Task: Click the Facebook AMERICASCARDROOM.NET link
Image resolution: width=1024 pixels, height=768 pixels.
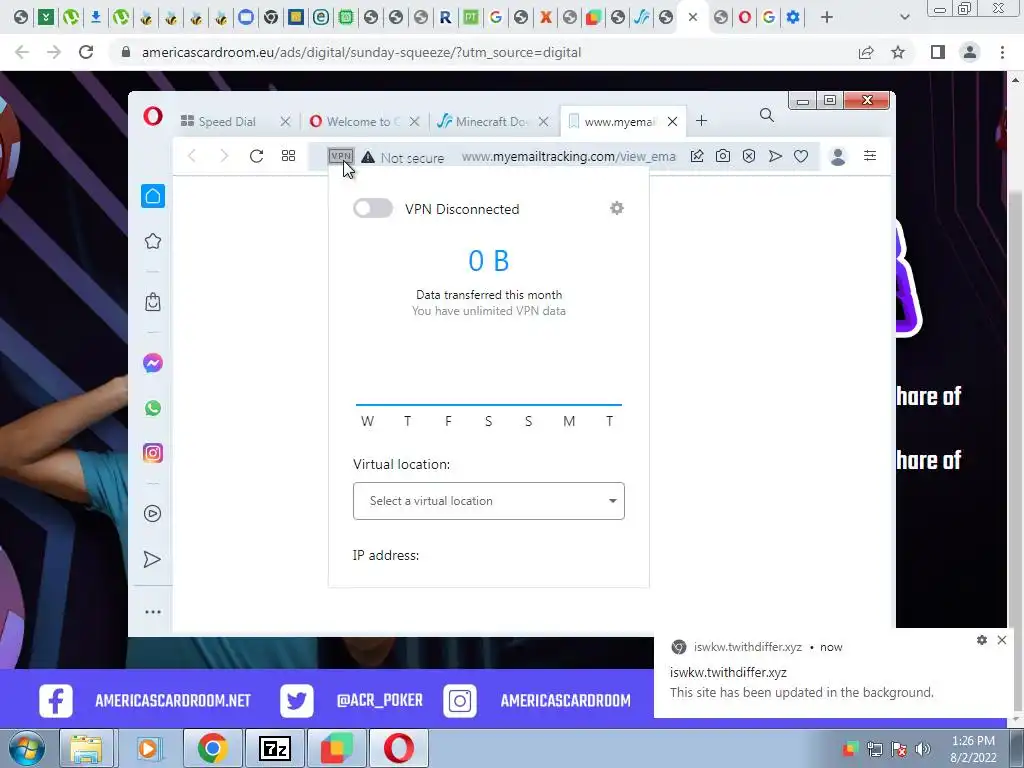Action: [145, 701]
